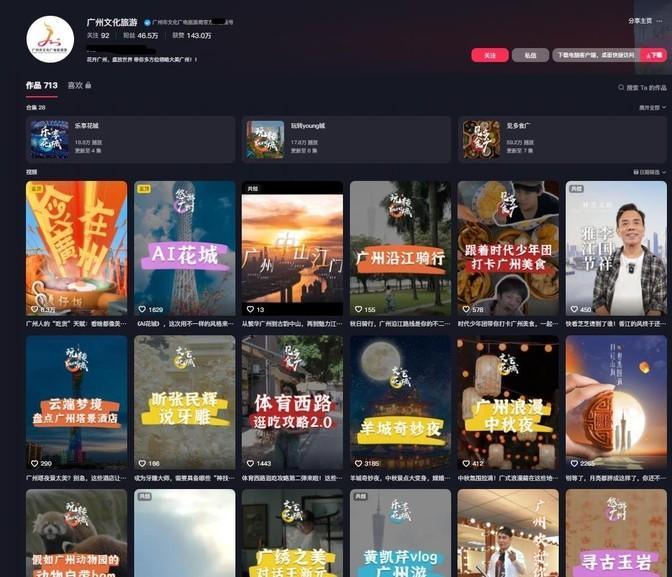Click the 私信 private message button

pyautogui.click(x=530, y=56)
